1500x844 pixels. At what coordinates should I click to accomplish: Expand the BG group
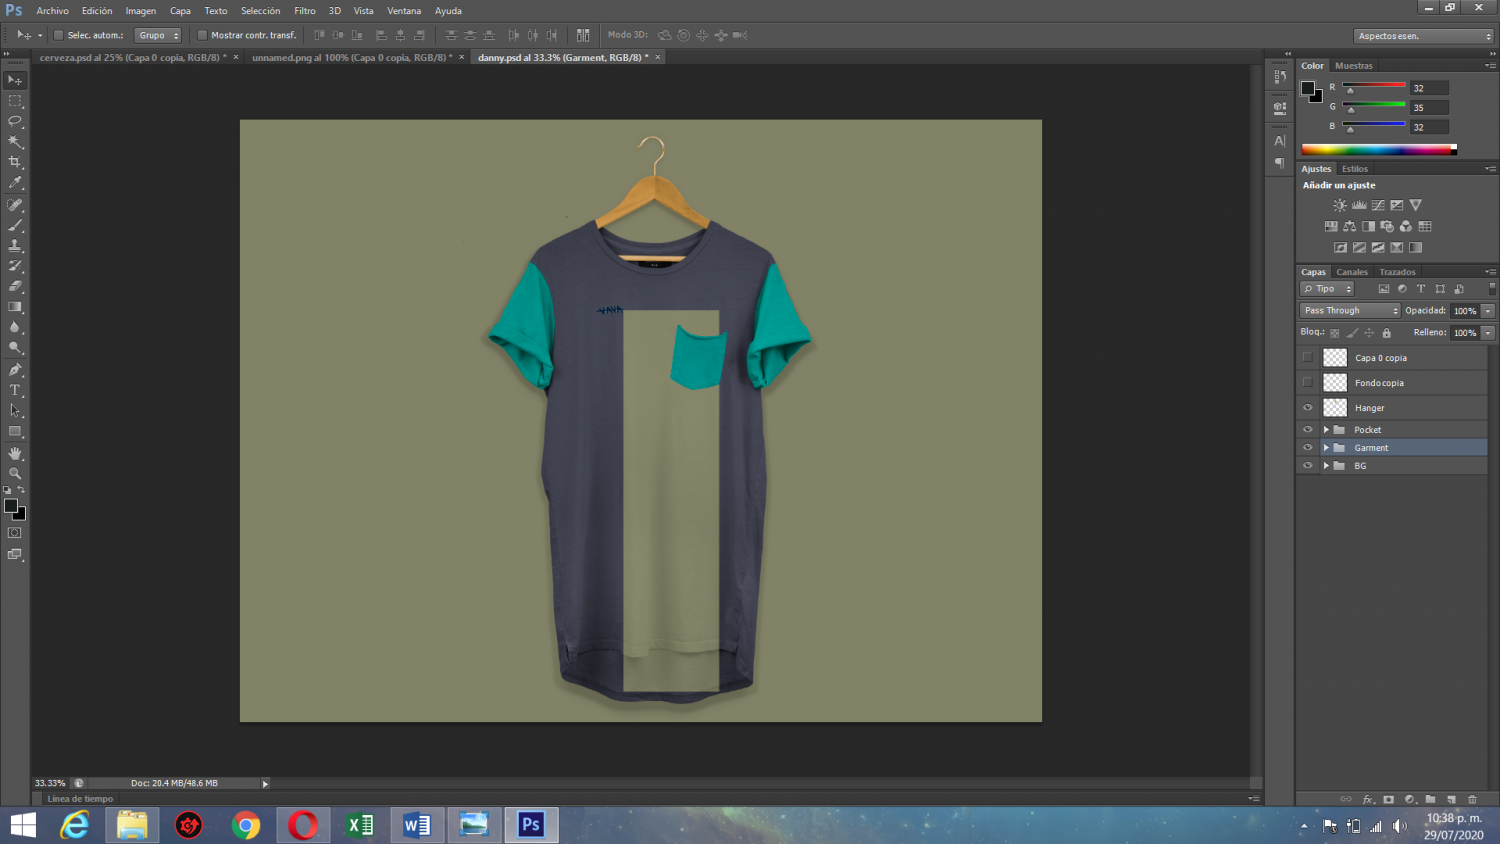click(1326, 466)
